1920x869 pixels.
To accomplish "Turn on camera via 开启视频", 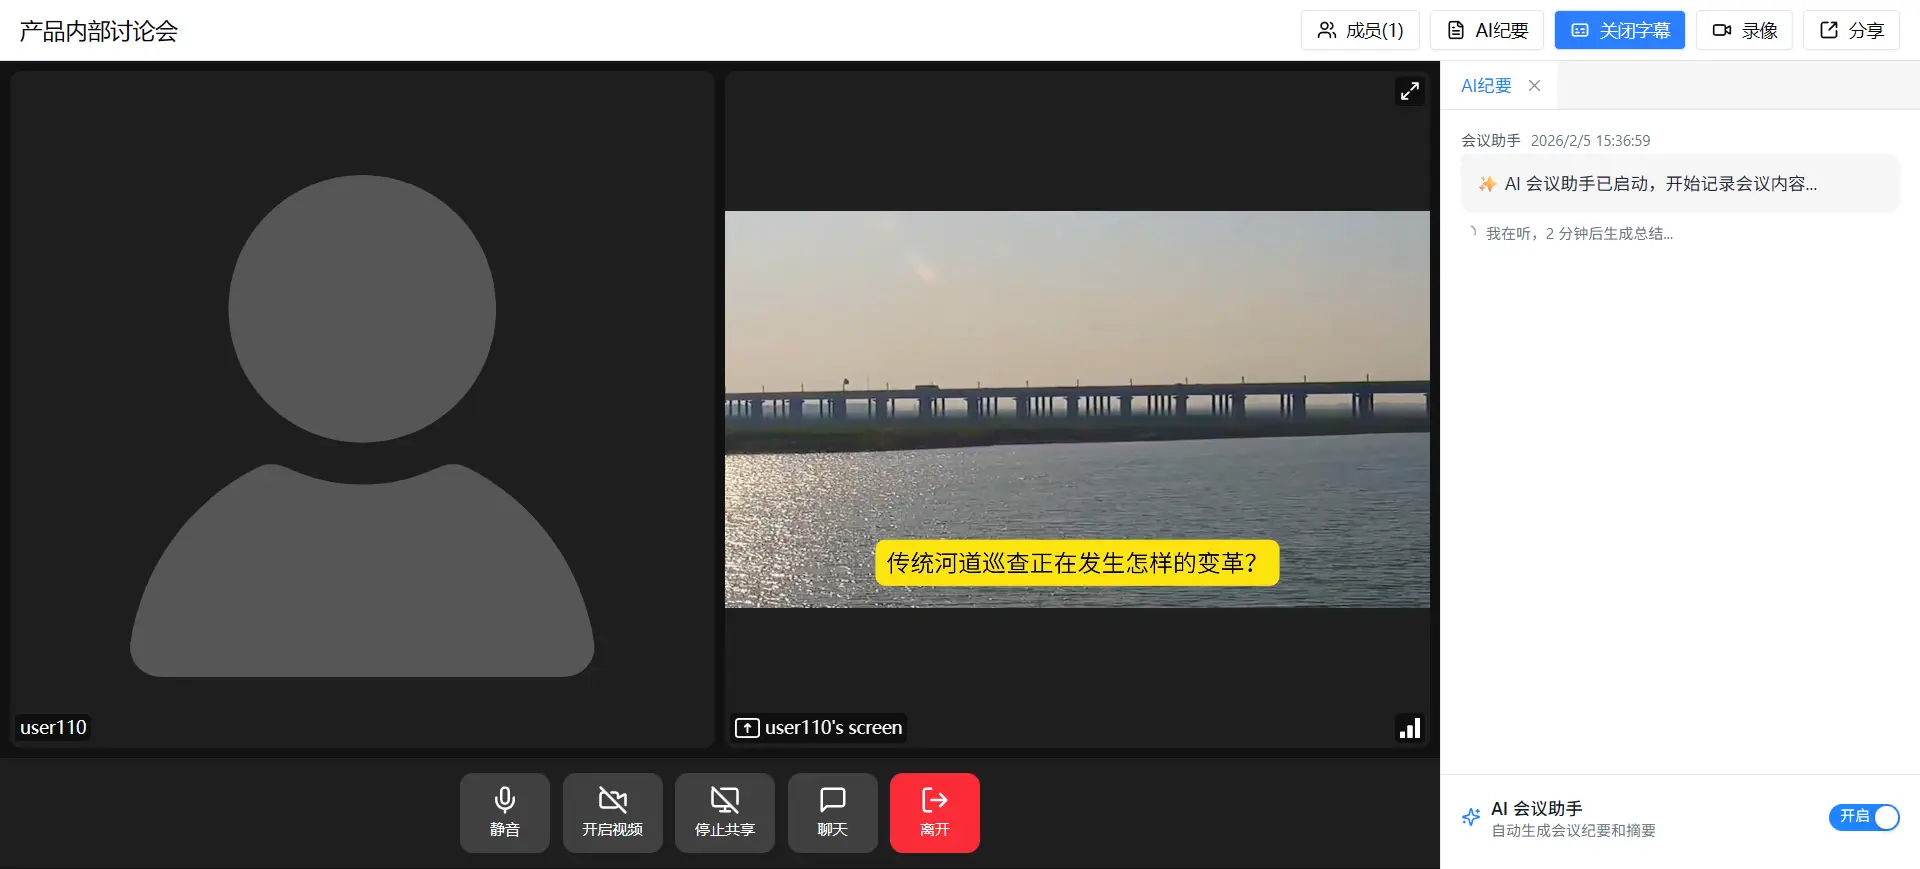I will coord(612,812).
